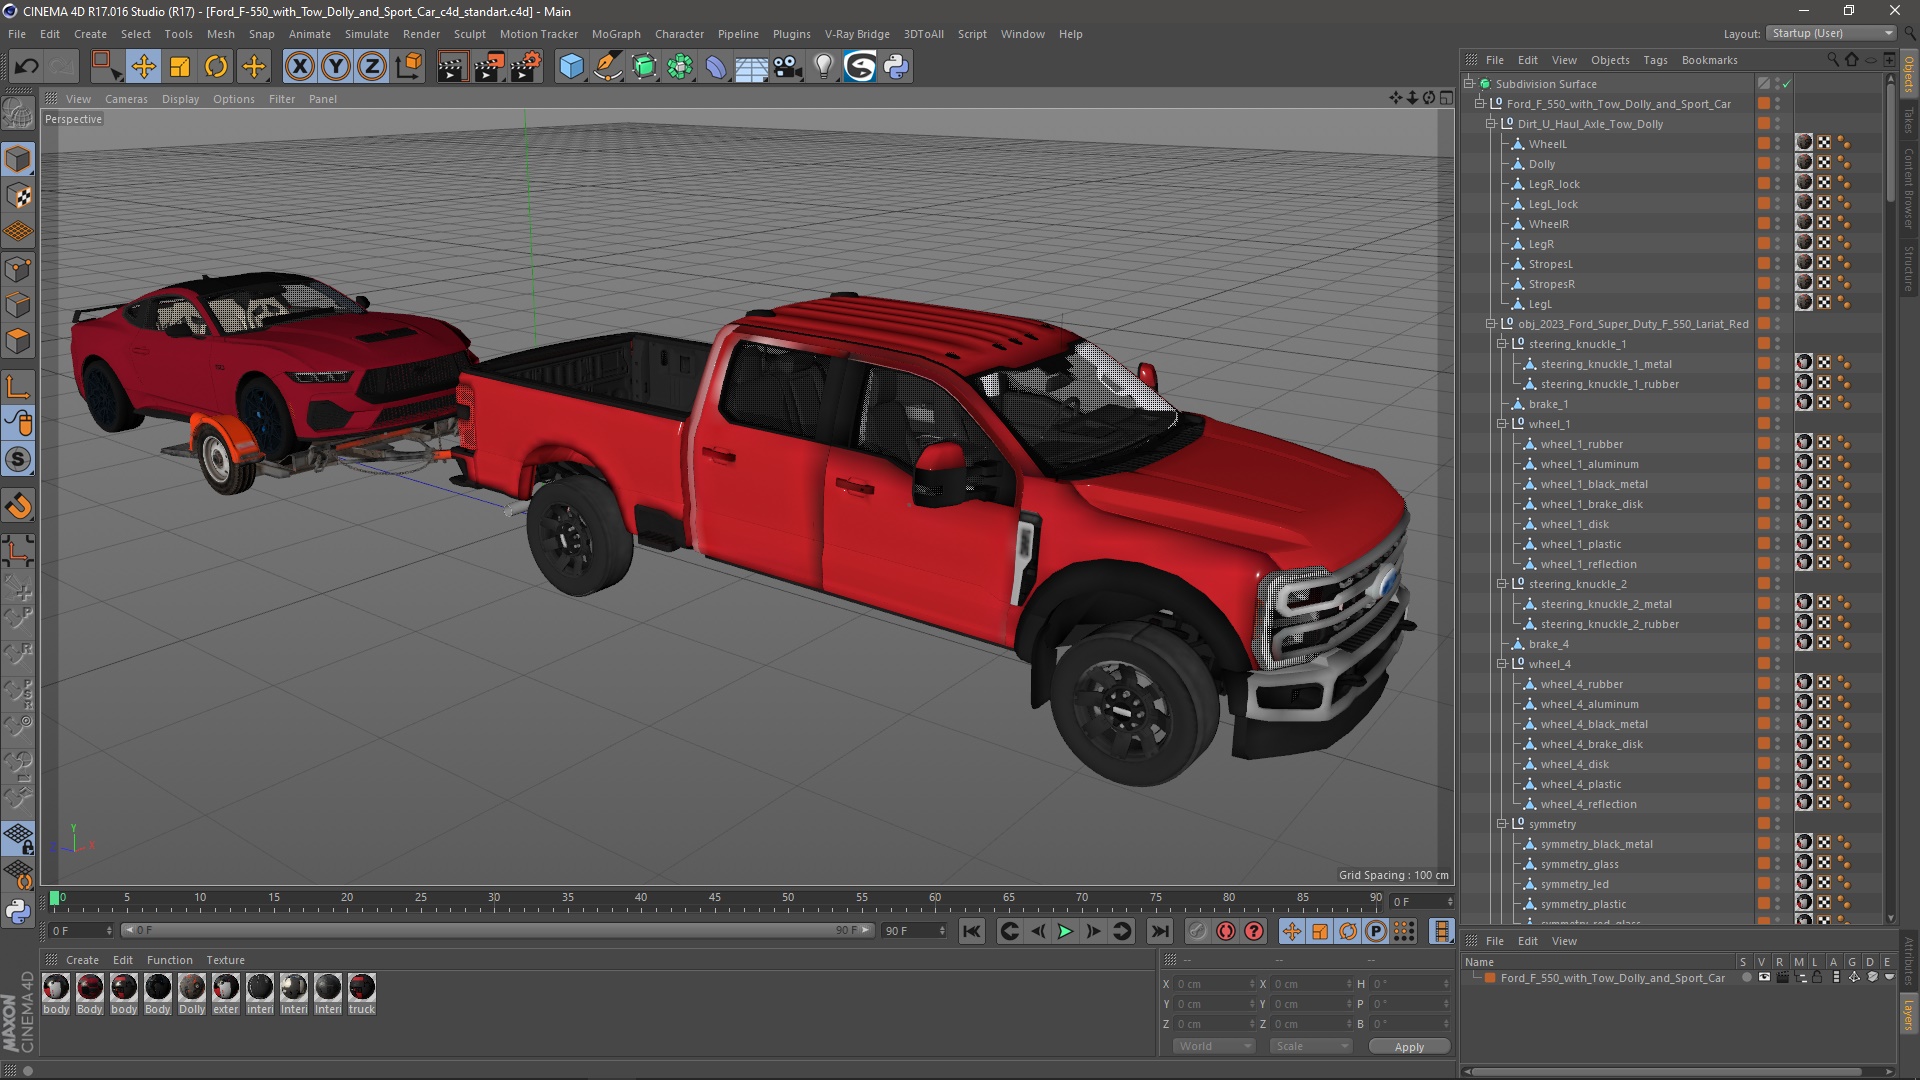
Task: Open Edit Render Settings icon
Action: coord(526,67)
